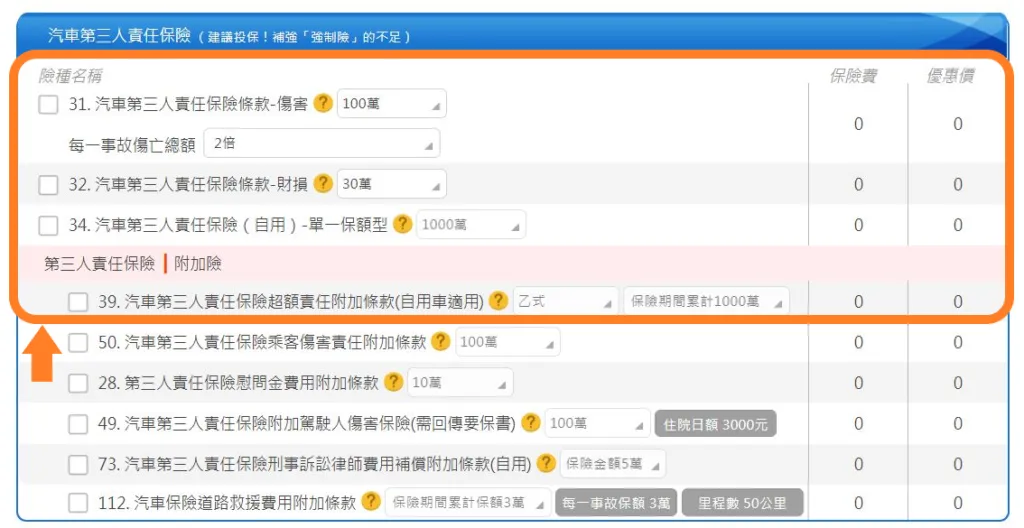Check the 112 道路救援費用附加條款 box

pyautogui.click(x=78, y=503)
